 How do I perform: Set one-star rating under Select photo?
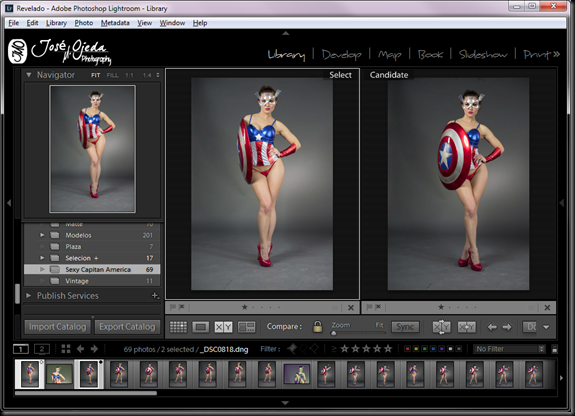tap(244, 307)
